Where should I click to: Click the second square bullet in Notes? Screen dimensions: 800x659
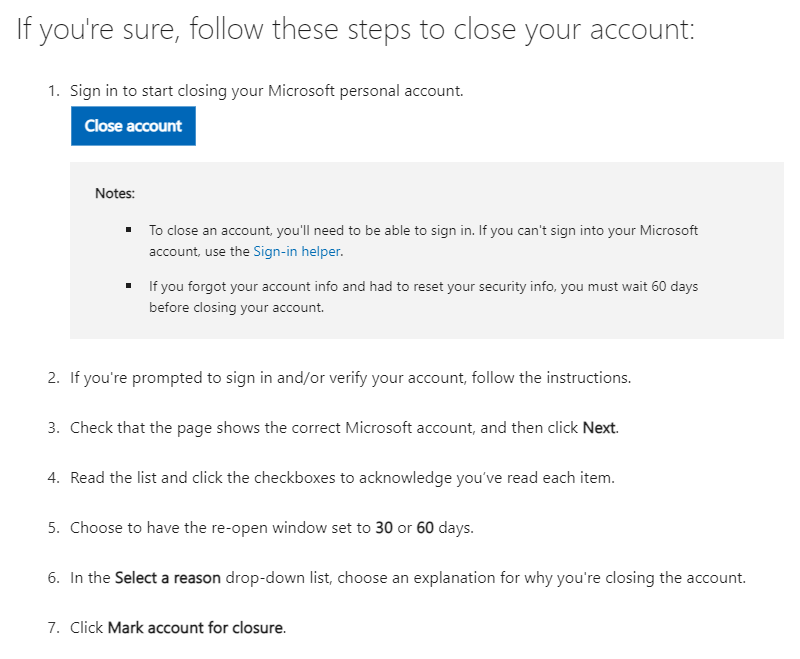point(129,286)
